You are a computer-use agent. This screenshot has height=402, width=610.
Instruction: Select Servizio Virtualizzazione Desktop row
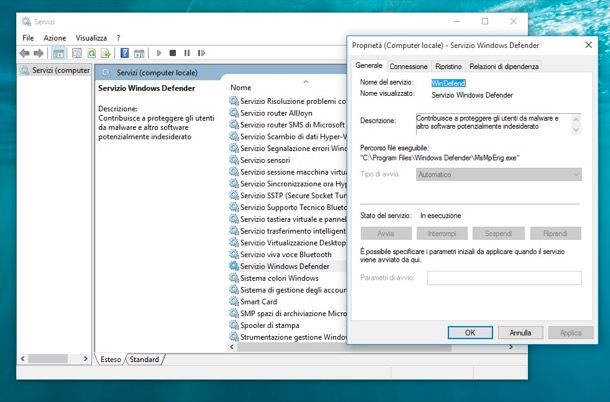coord(287,242)
